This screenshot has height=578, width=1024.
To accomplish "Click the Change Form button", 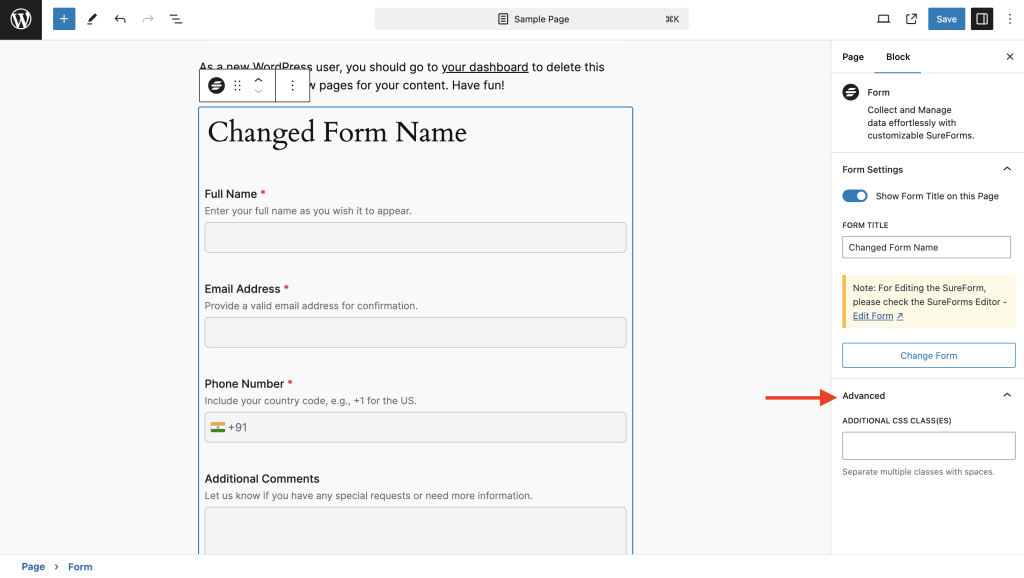I will click(928, 356).
